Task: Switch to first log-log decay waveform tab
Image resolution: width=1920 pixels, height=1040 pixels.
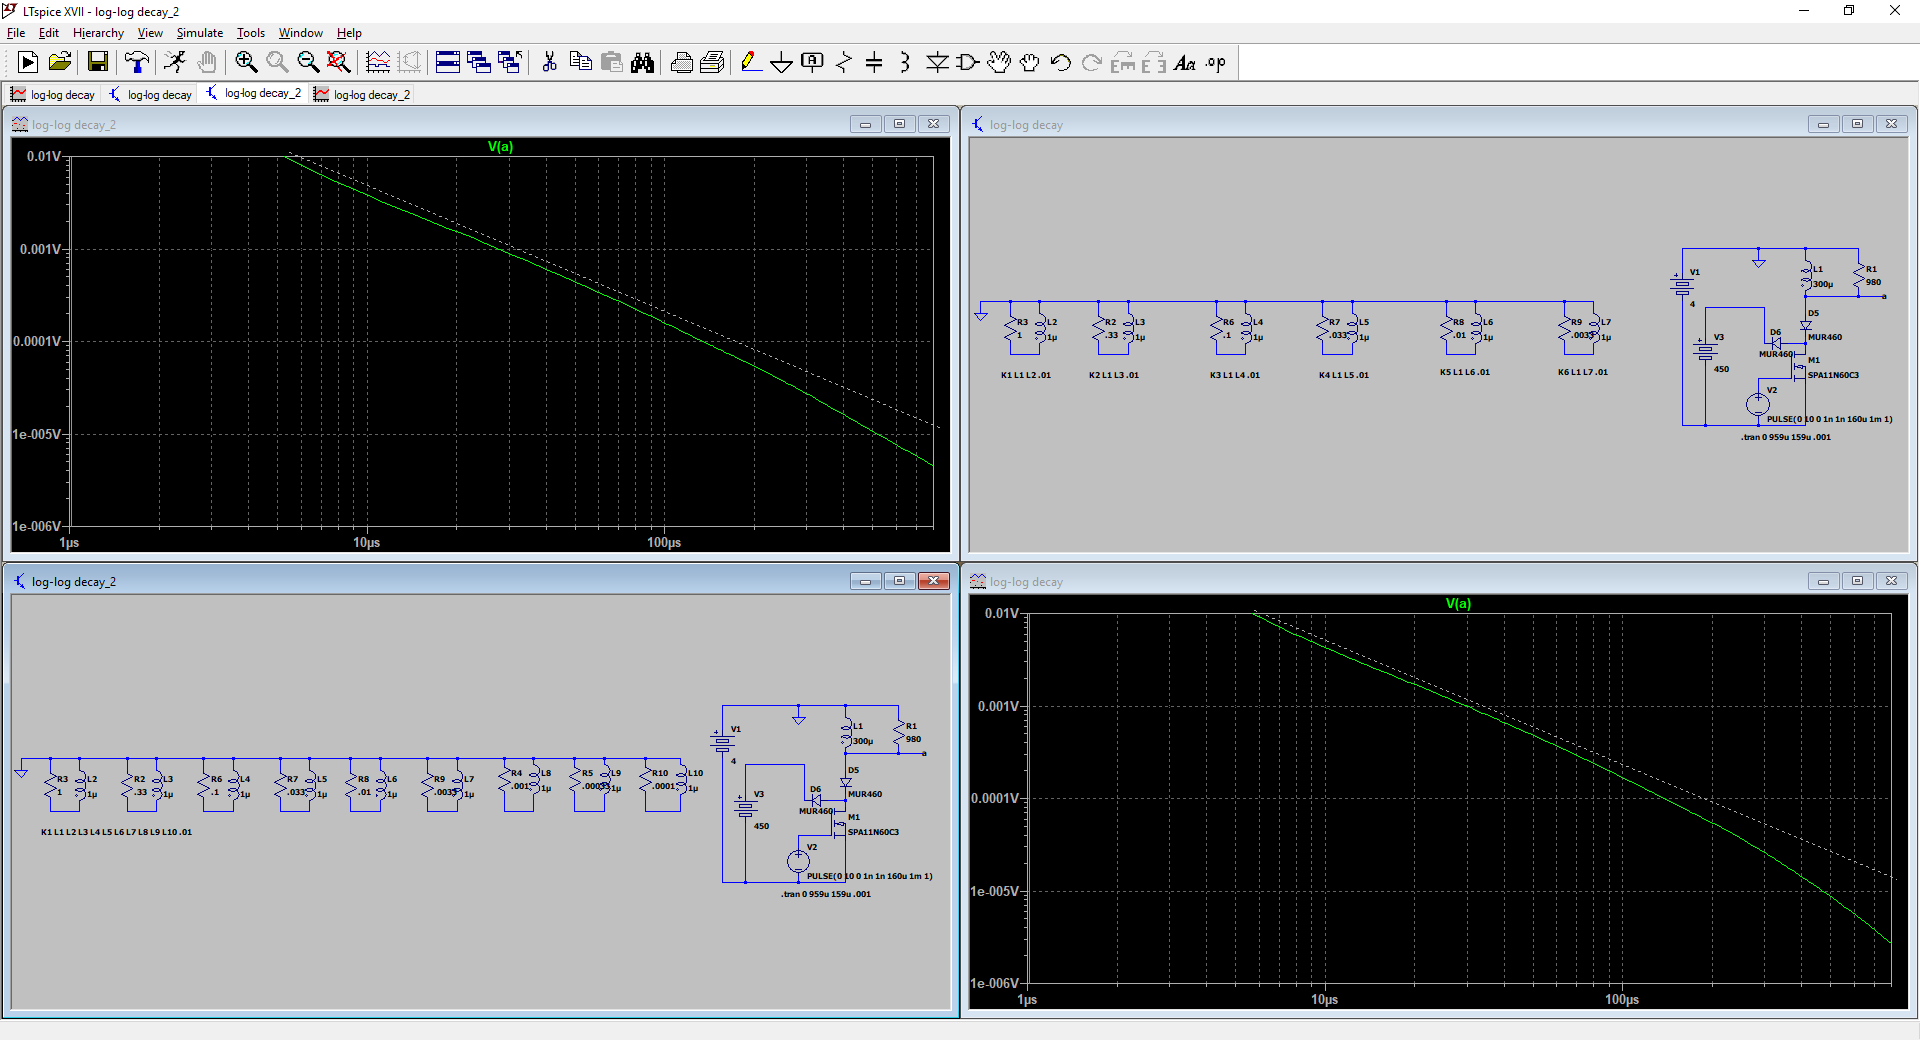Action: tap(54, 94)
